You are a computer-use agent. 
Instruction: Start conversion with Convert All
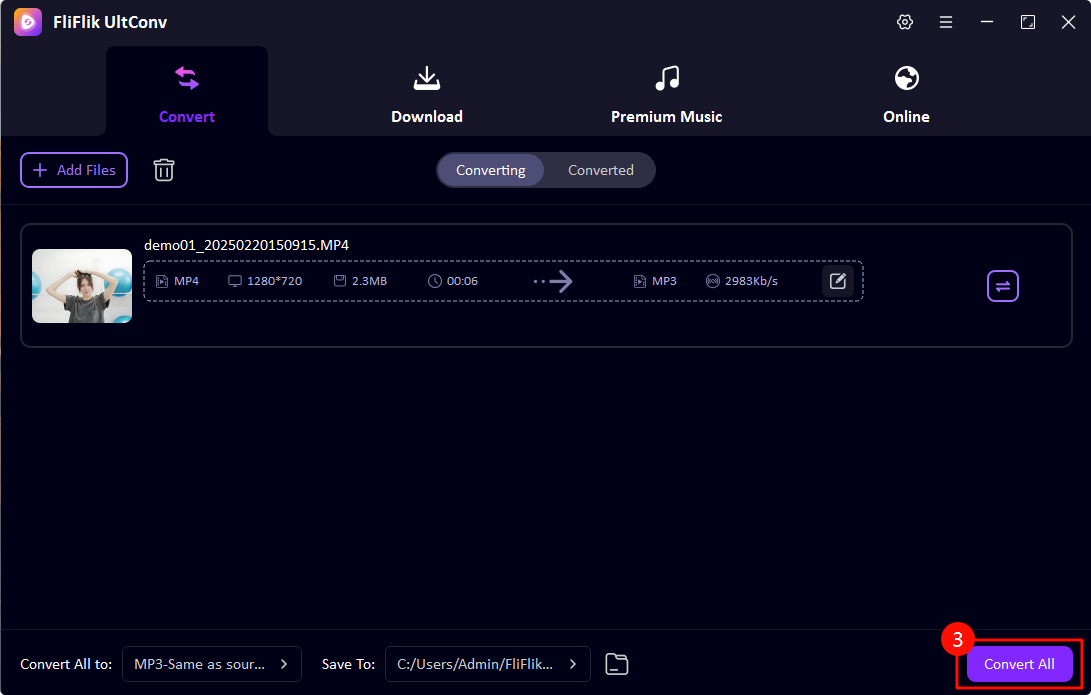(x=1019, y=664)
